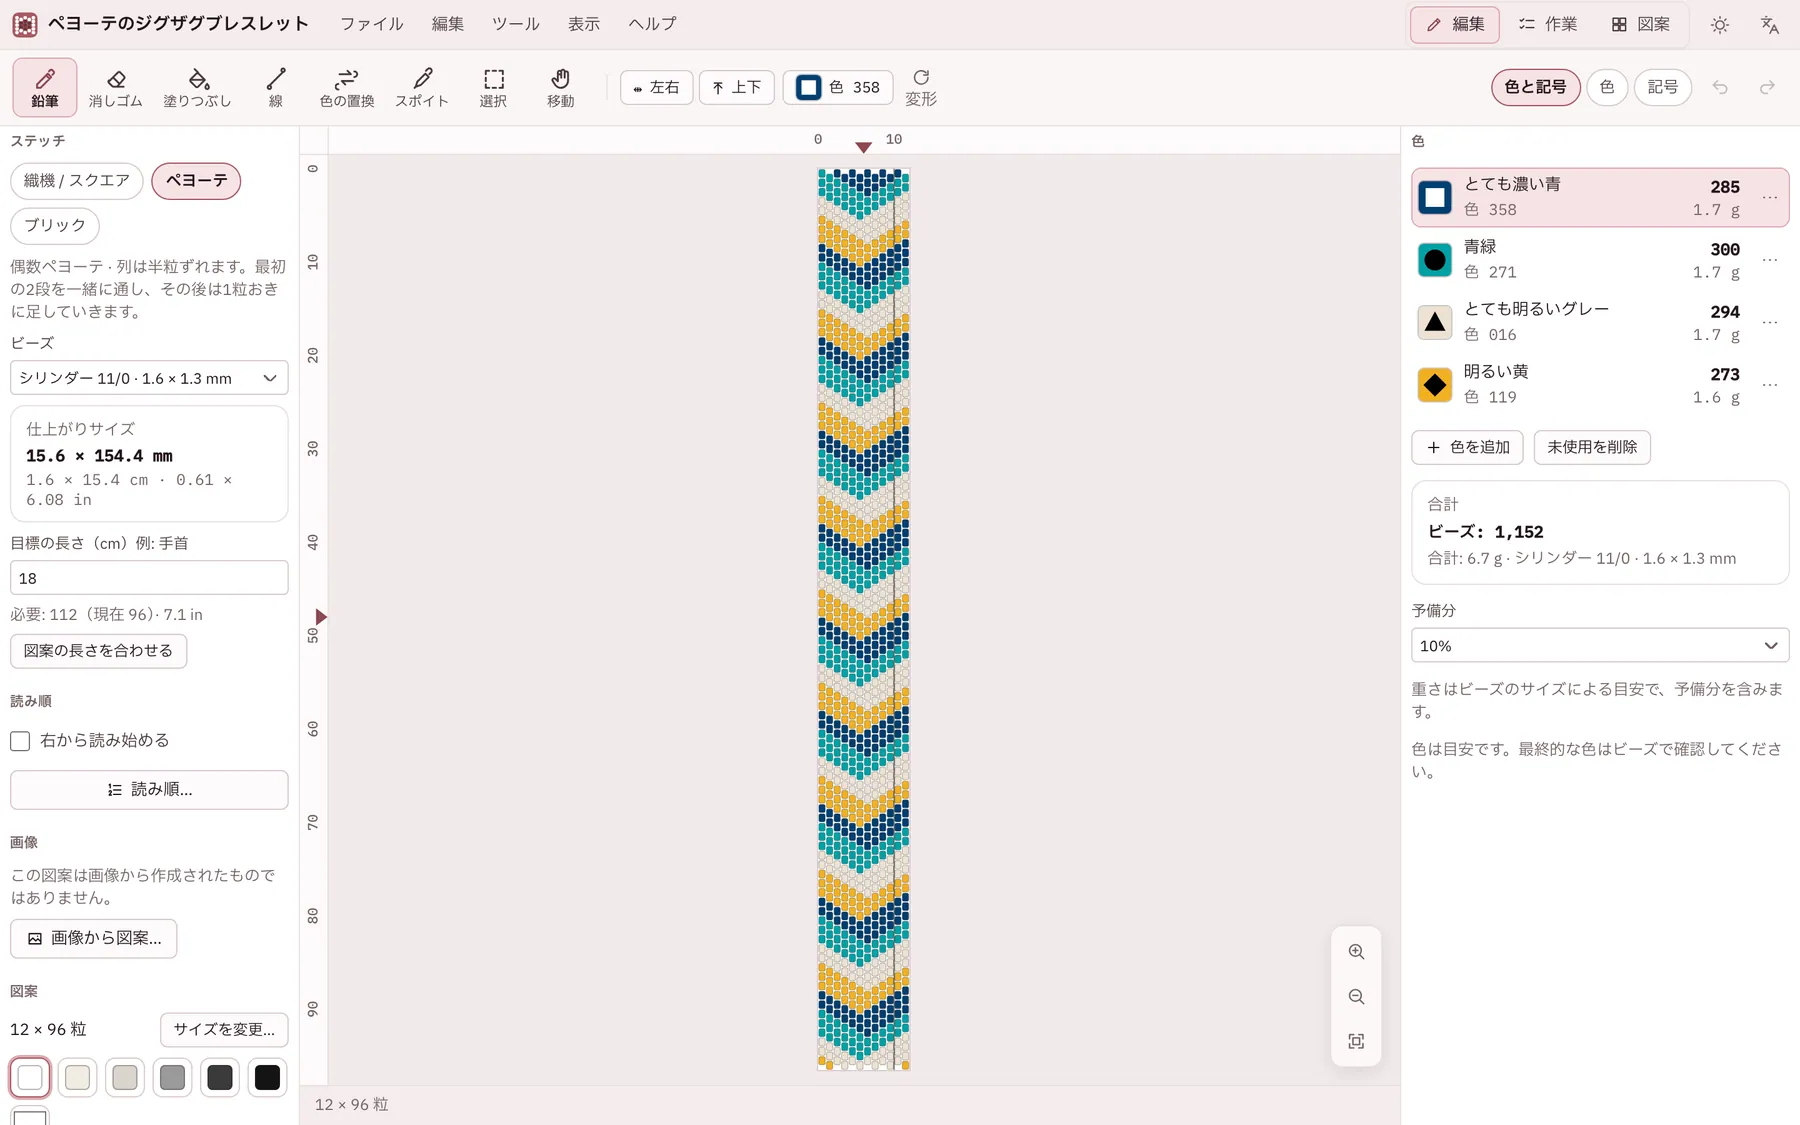This screenshot has width=1800, height=1125.
Task: Open the language translation icon
Action: (x=1769, y=25)
